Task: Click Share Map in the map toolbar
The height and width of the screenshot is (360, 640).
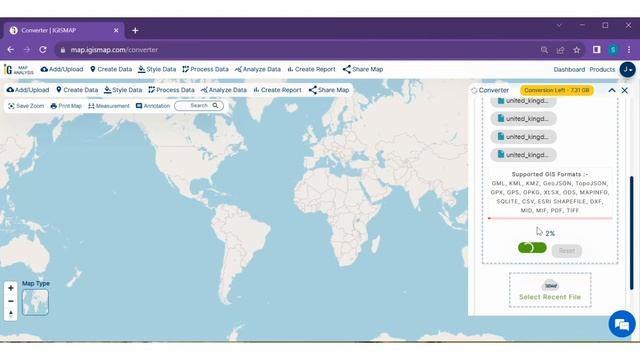Action: click(x=329, y=90)
